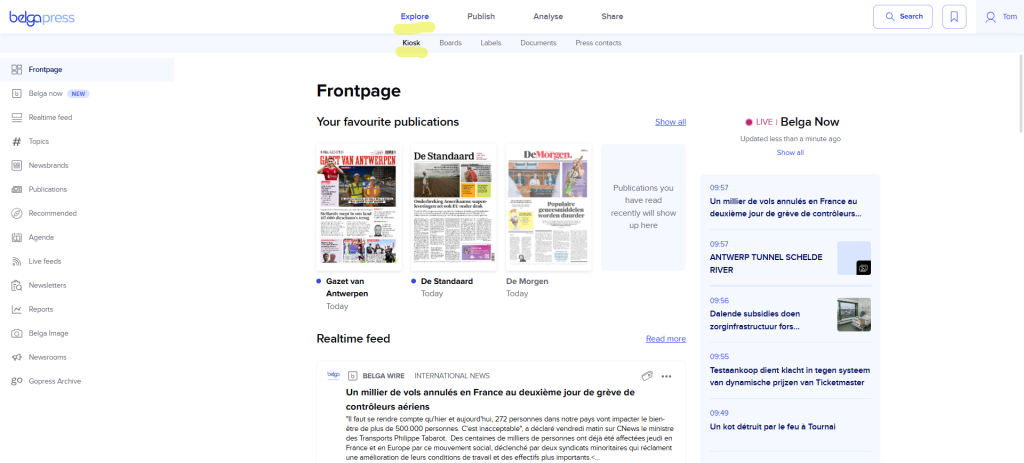This screenshot has width=1024, height=463.
Task: Switch to the Publish tab
Action: click(x=481, y=16)
